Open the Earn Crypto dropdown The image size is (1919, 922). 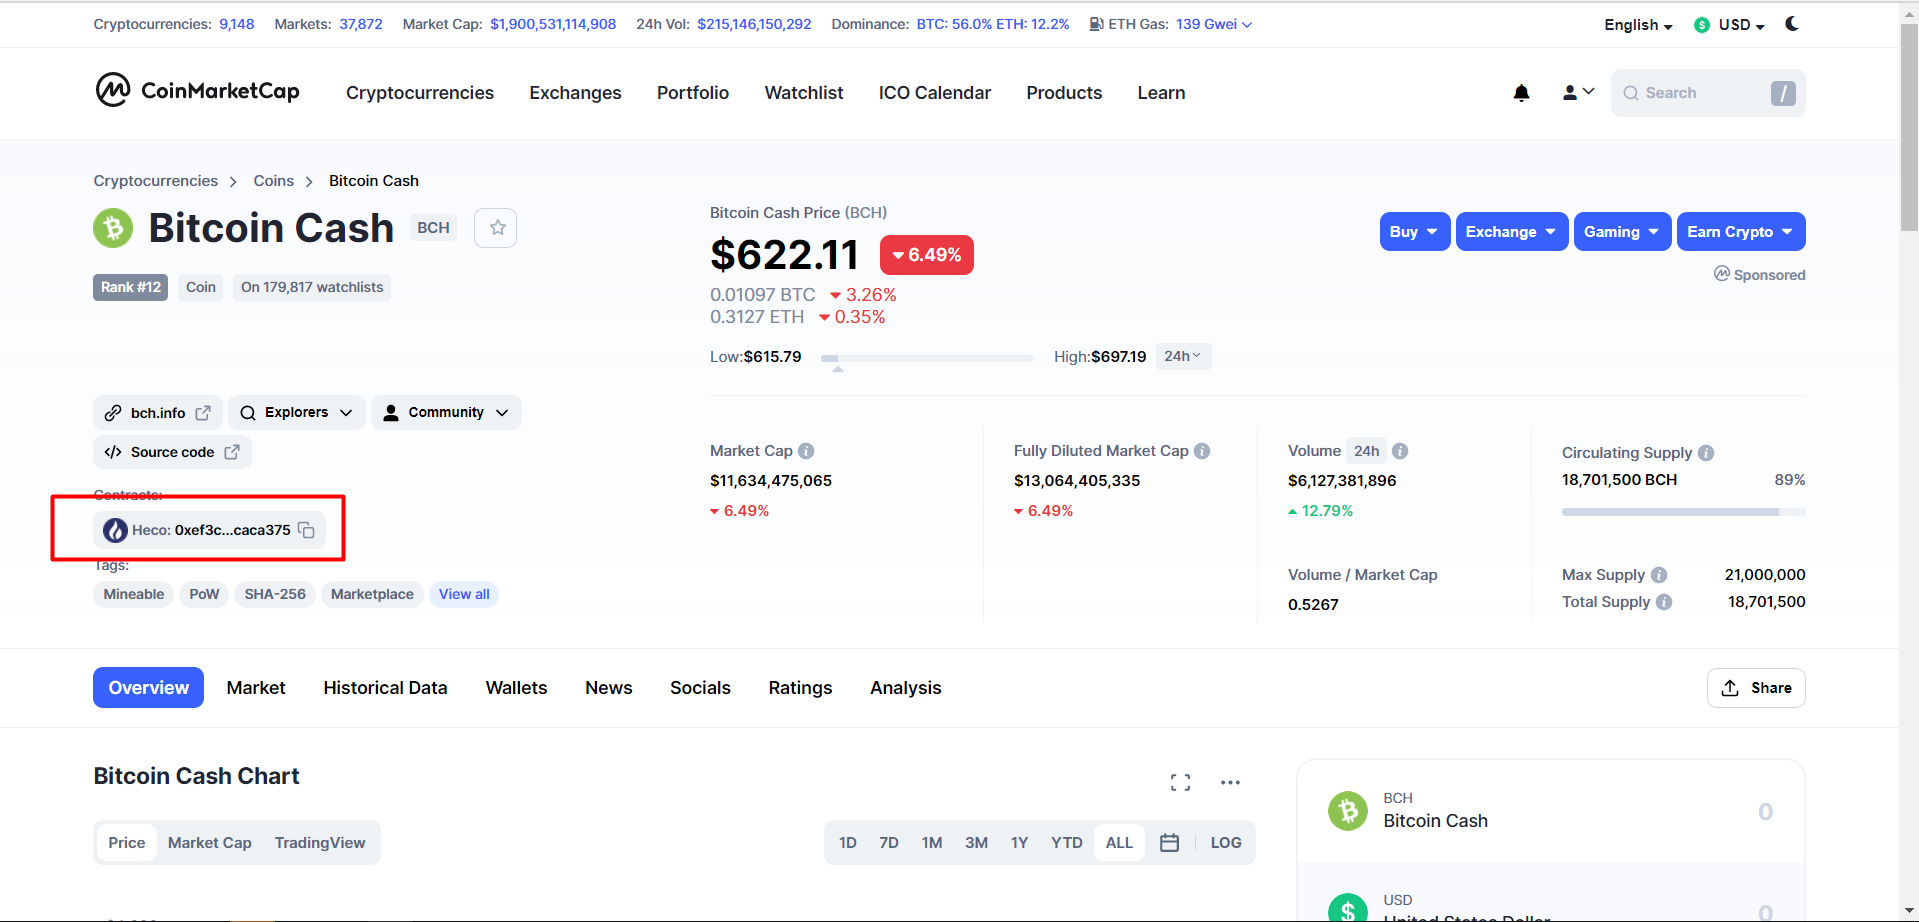(1741, 232)
